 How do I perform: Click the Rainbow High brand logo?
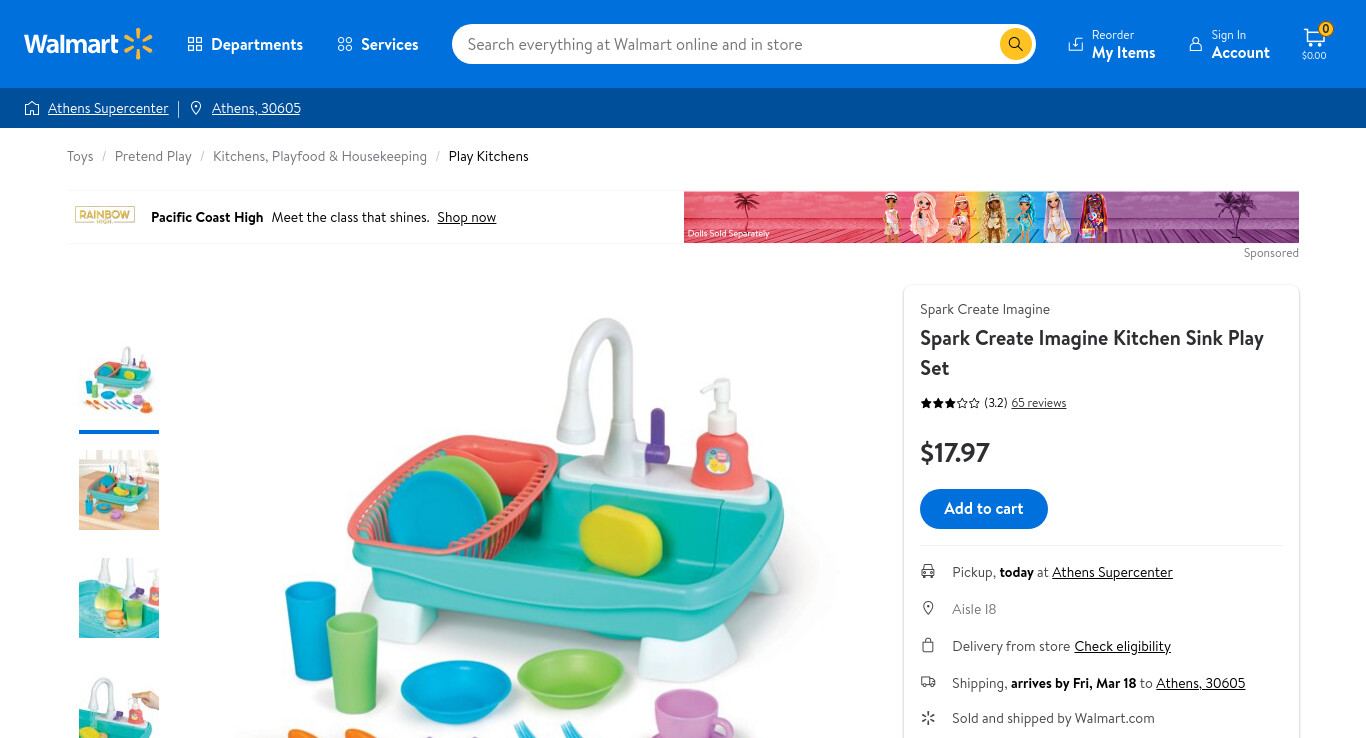105,215
